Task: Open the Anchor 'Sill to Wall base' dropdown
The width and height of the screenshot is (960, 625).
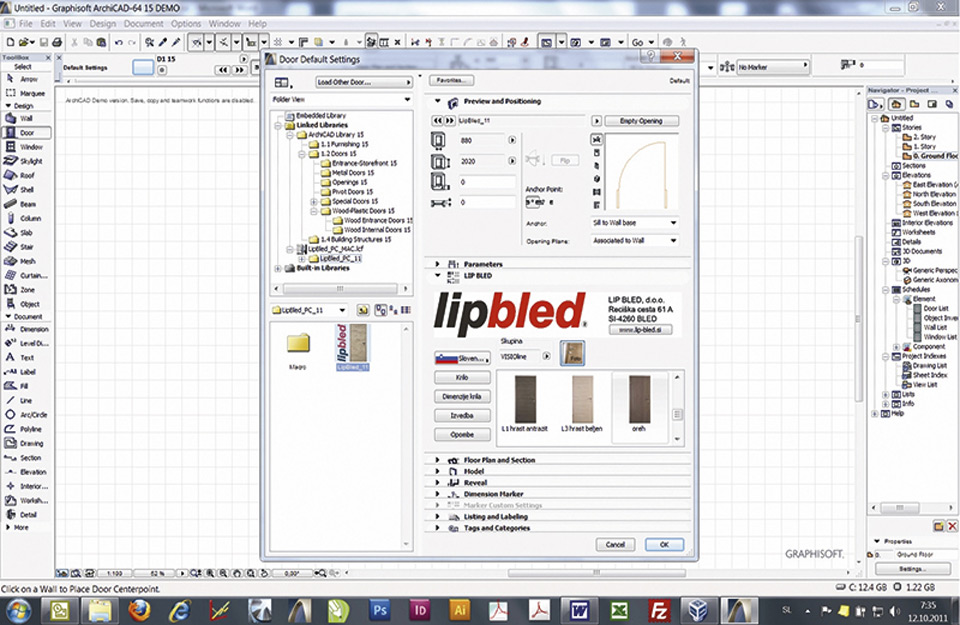Action: tap(634, 223)
